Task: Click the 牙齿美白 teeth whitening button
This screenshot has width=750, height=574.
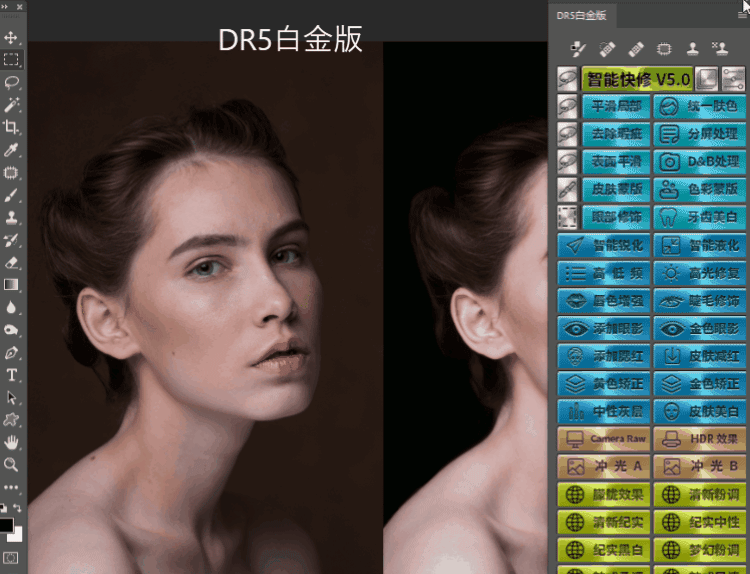Action: click(x=700, y=216)
